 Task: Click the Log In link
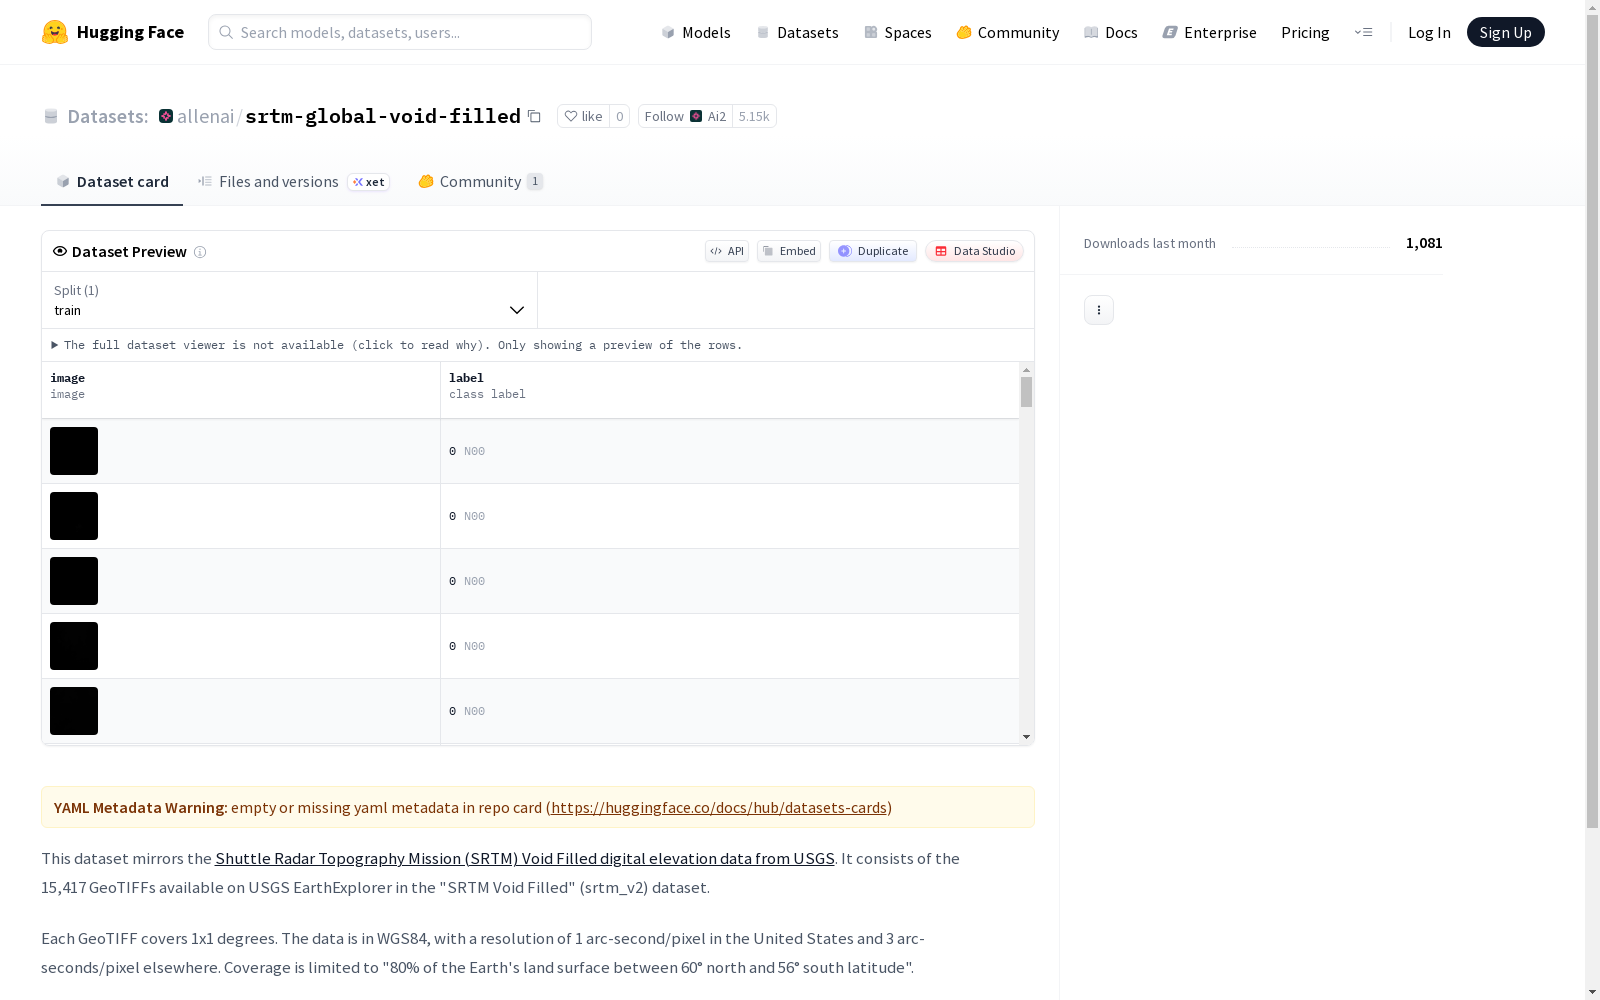[1429, 32]
